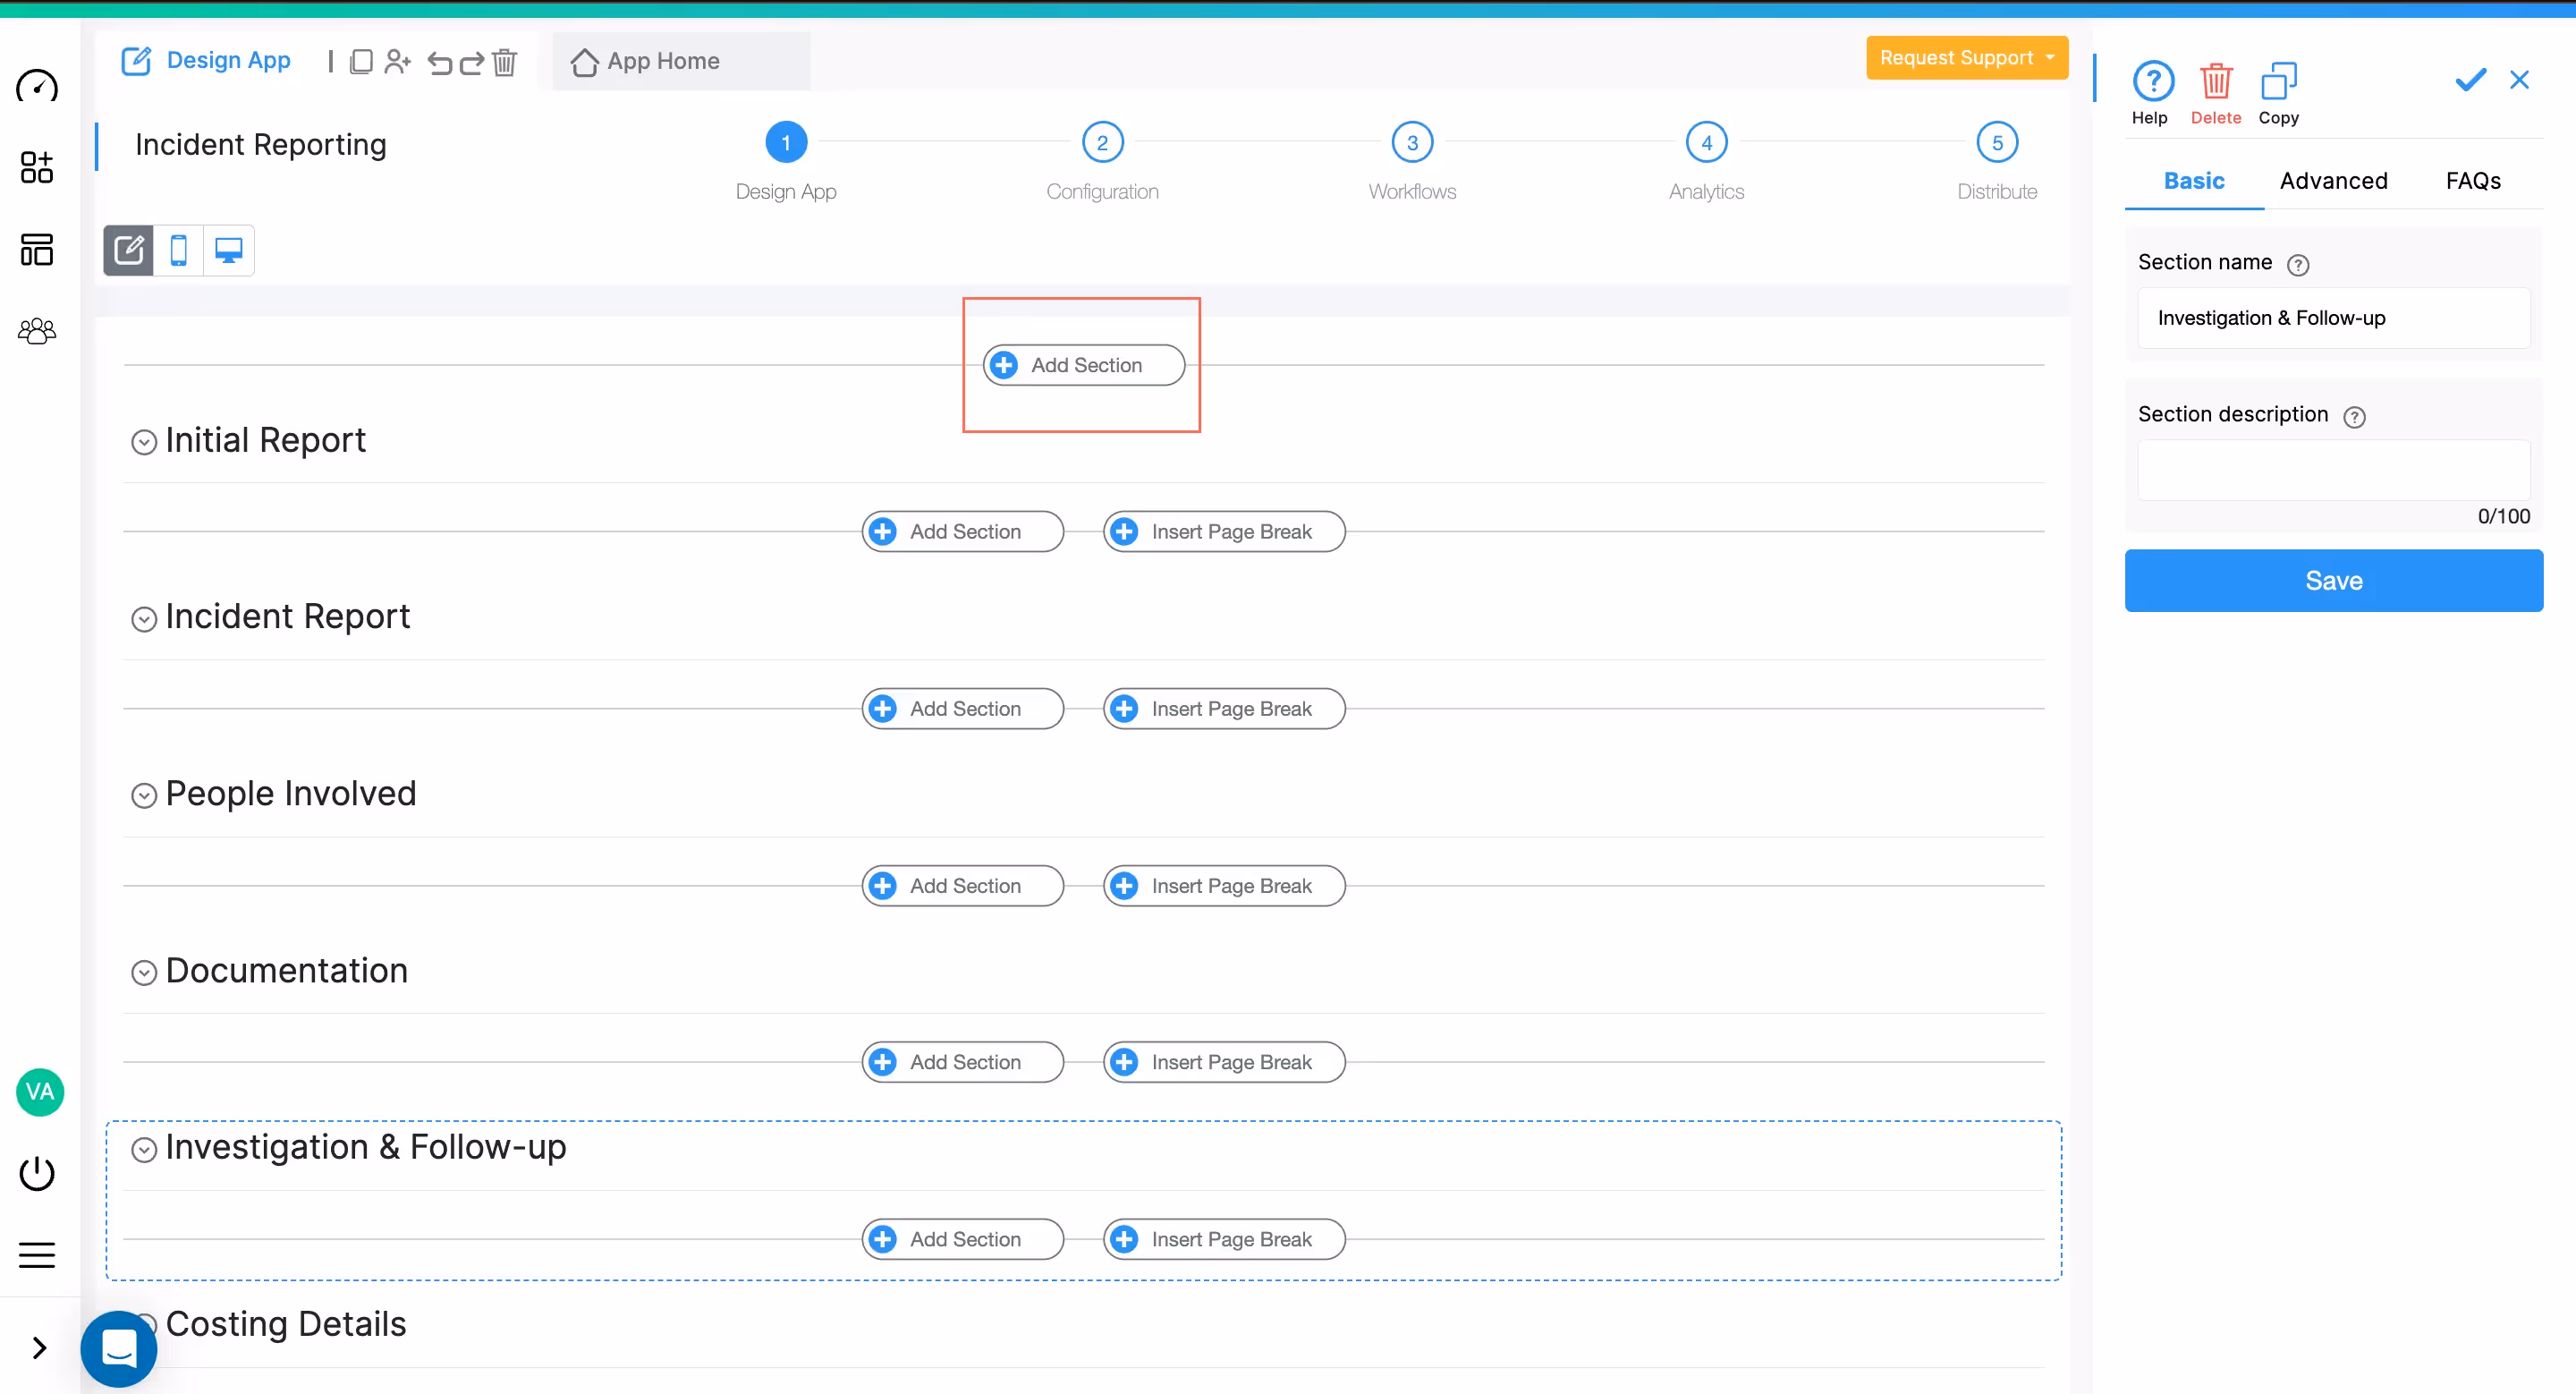Select the edit design view mode
Image resolution: width=2576 pixels, height=1394 pixels.
click(x=129, y=250)
